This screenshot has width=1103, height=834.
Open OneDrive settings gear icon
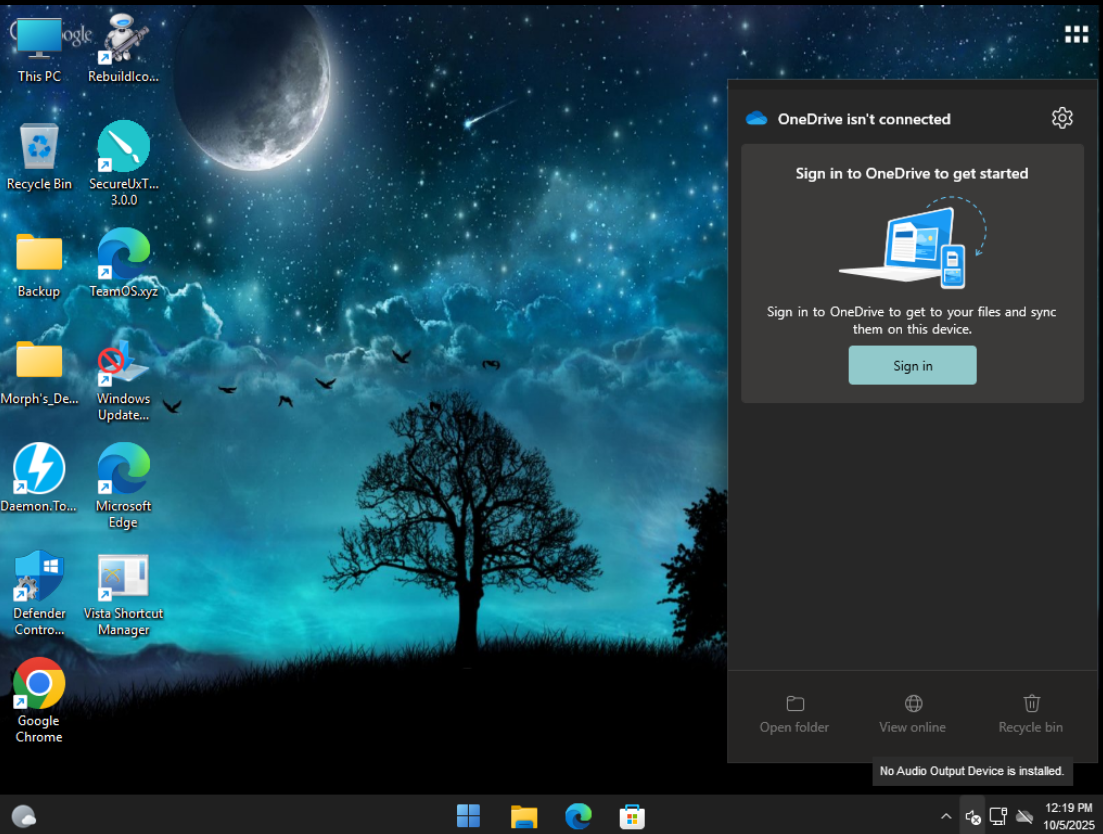pyautogui.click(x=1062, y=118)
